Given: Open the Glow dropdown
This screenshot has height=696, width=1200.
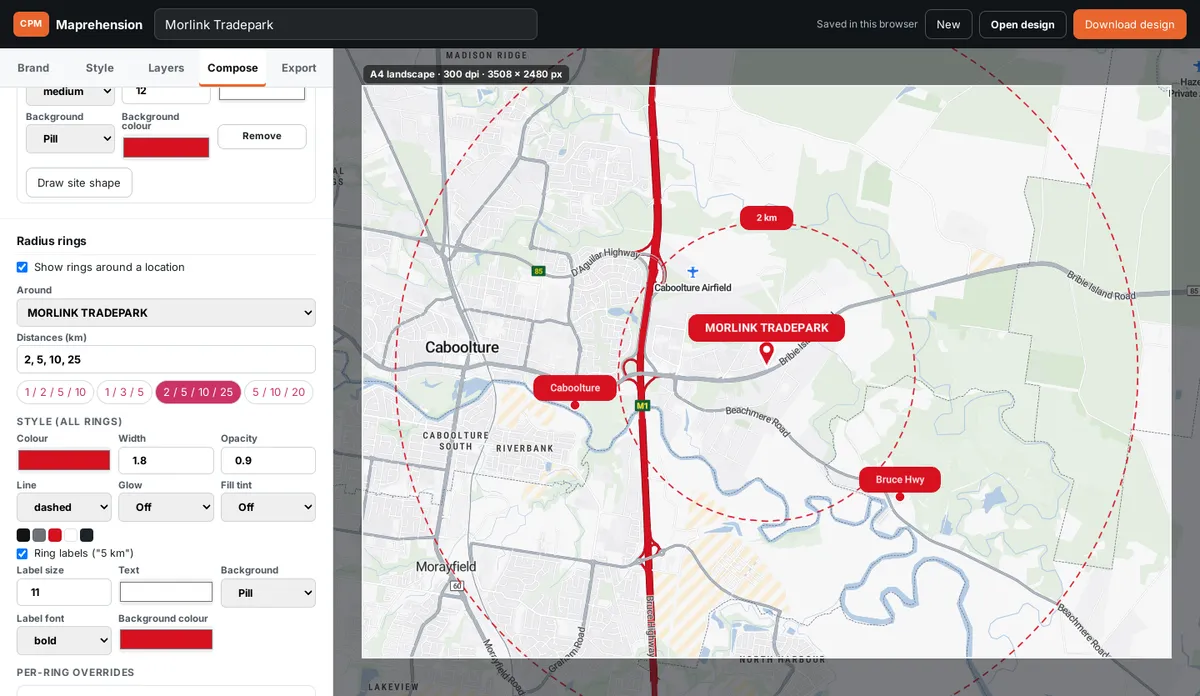Looking at the screenshot, I should click(166, 507).
